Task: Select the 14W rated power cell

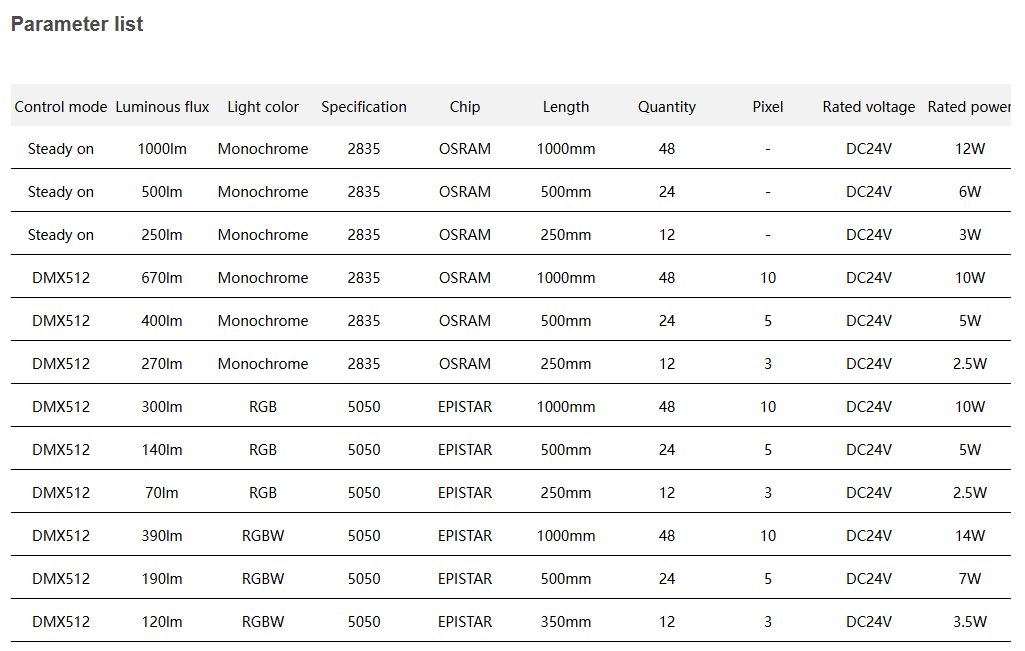Action: [969, 536]
